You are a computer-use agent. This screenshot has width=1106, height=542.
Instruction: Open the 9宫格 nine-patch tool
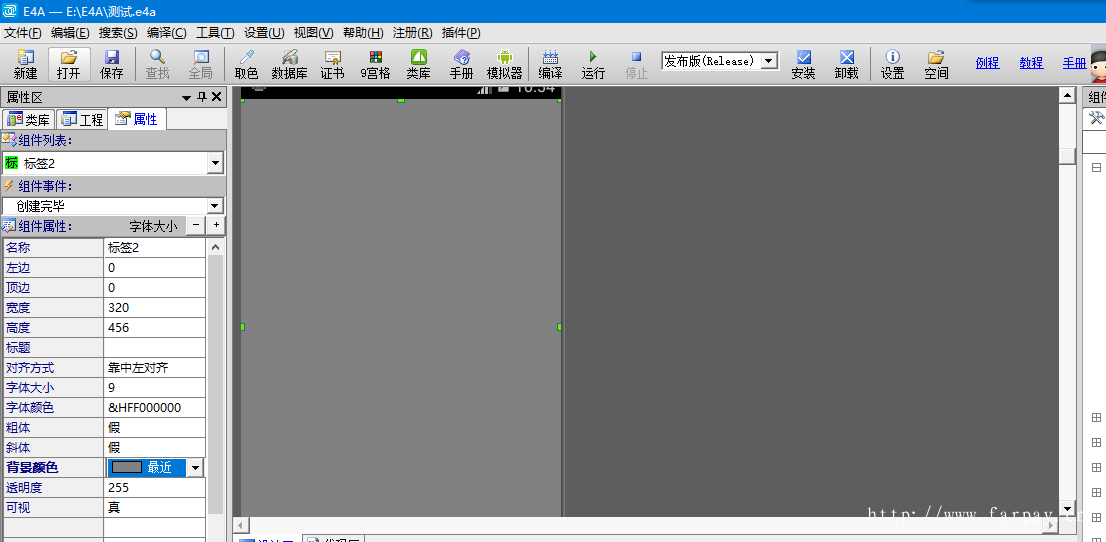(x=375, y=64)
